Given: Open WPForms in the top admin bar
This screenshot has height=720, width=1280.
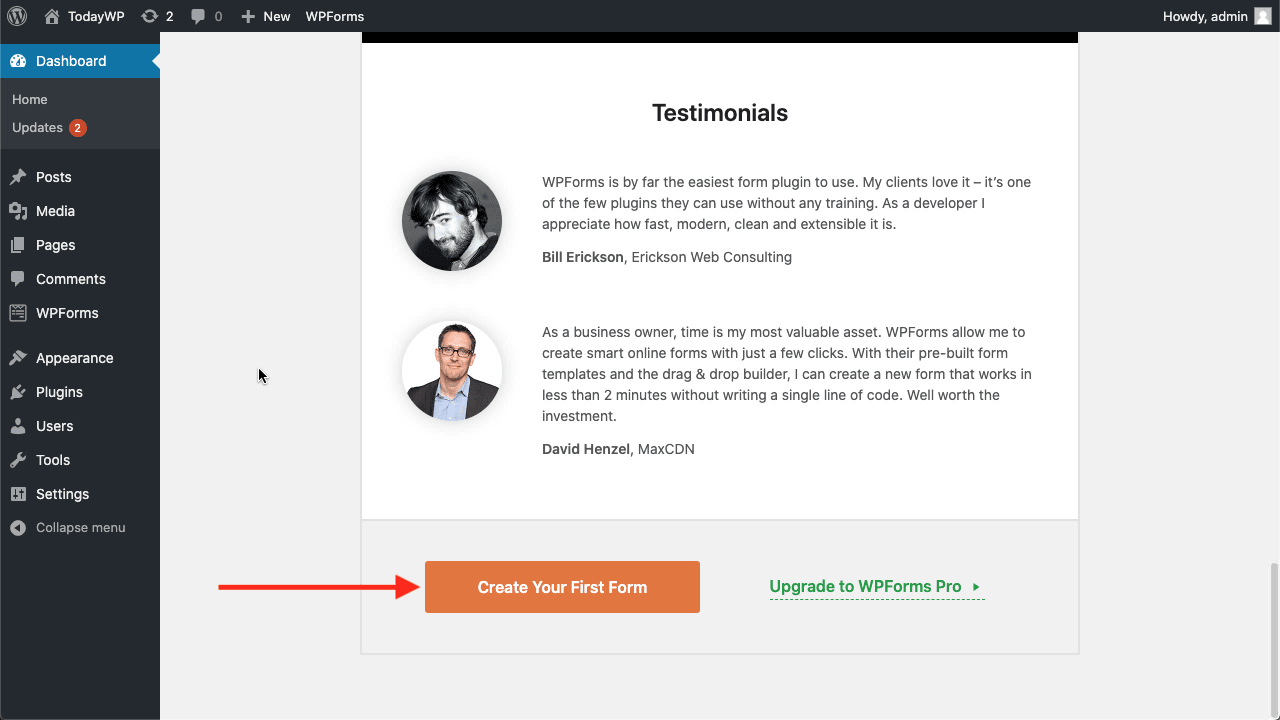Looking at the screenshot, I should point(335,16).
